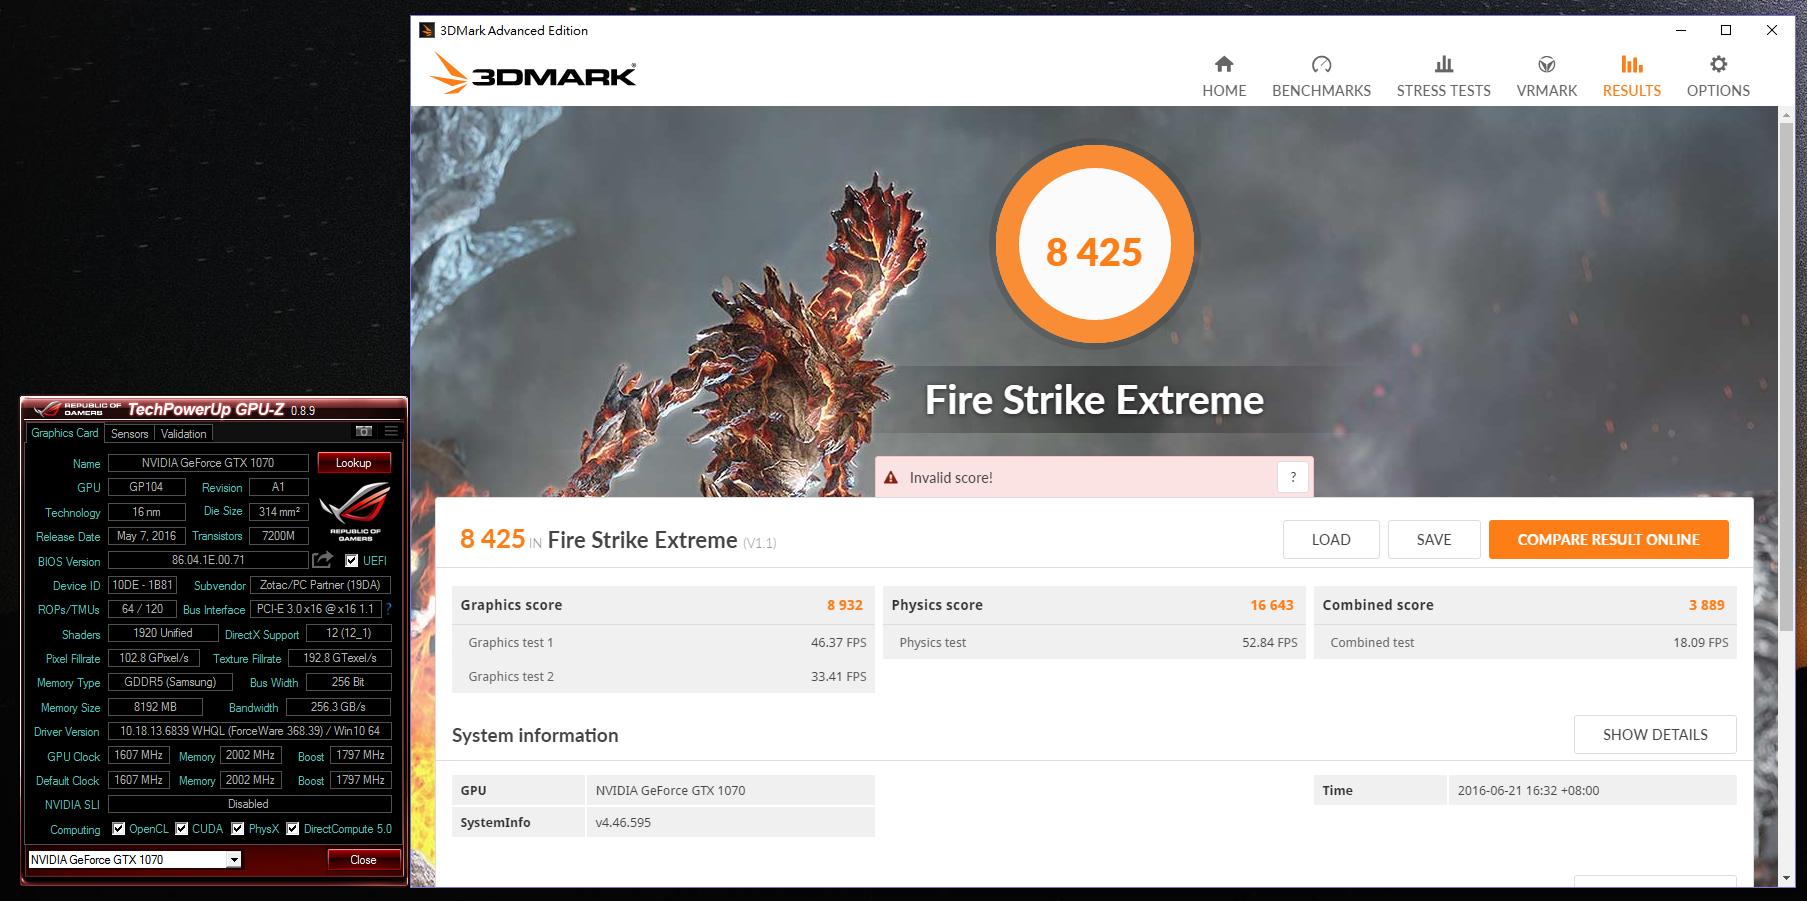
Task: Click the Close button in GPU-Z
Action: coord(364,860)
